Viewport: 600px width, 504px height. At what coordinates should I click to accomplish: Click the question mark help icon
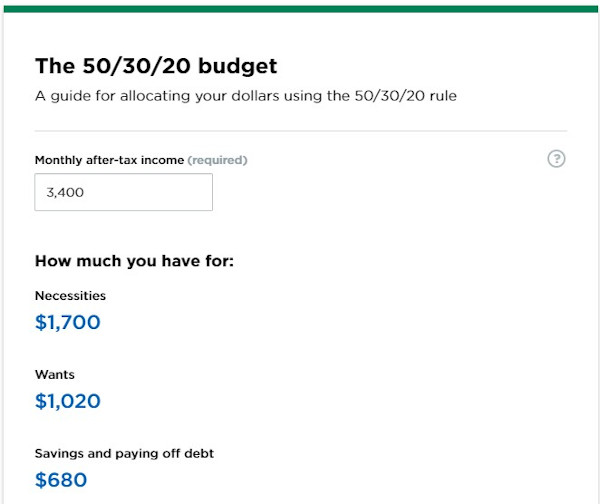point(557,159)
